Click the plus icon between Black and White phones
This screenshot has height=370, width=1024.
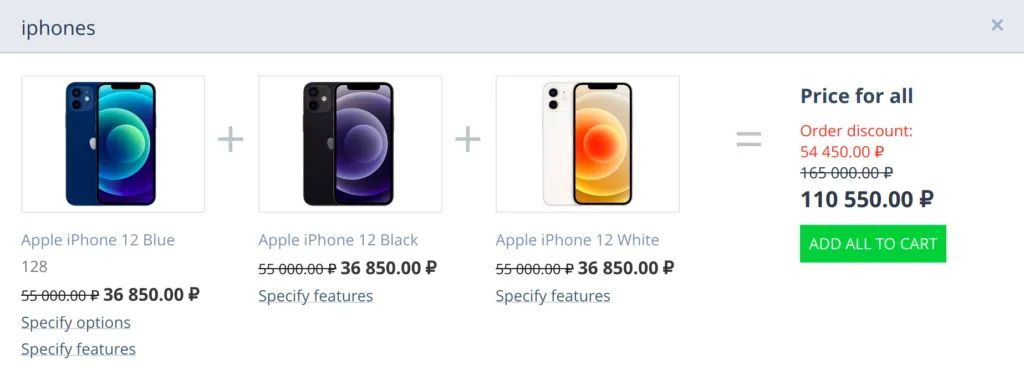(x=468, y=140)
